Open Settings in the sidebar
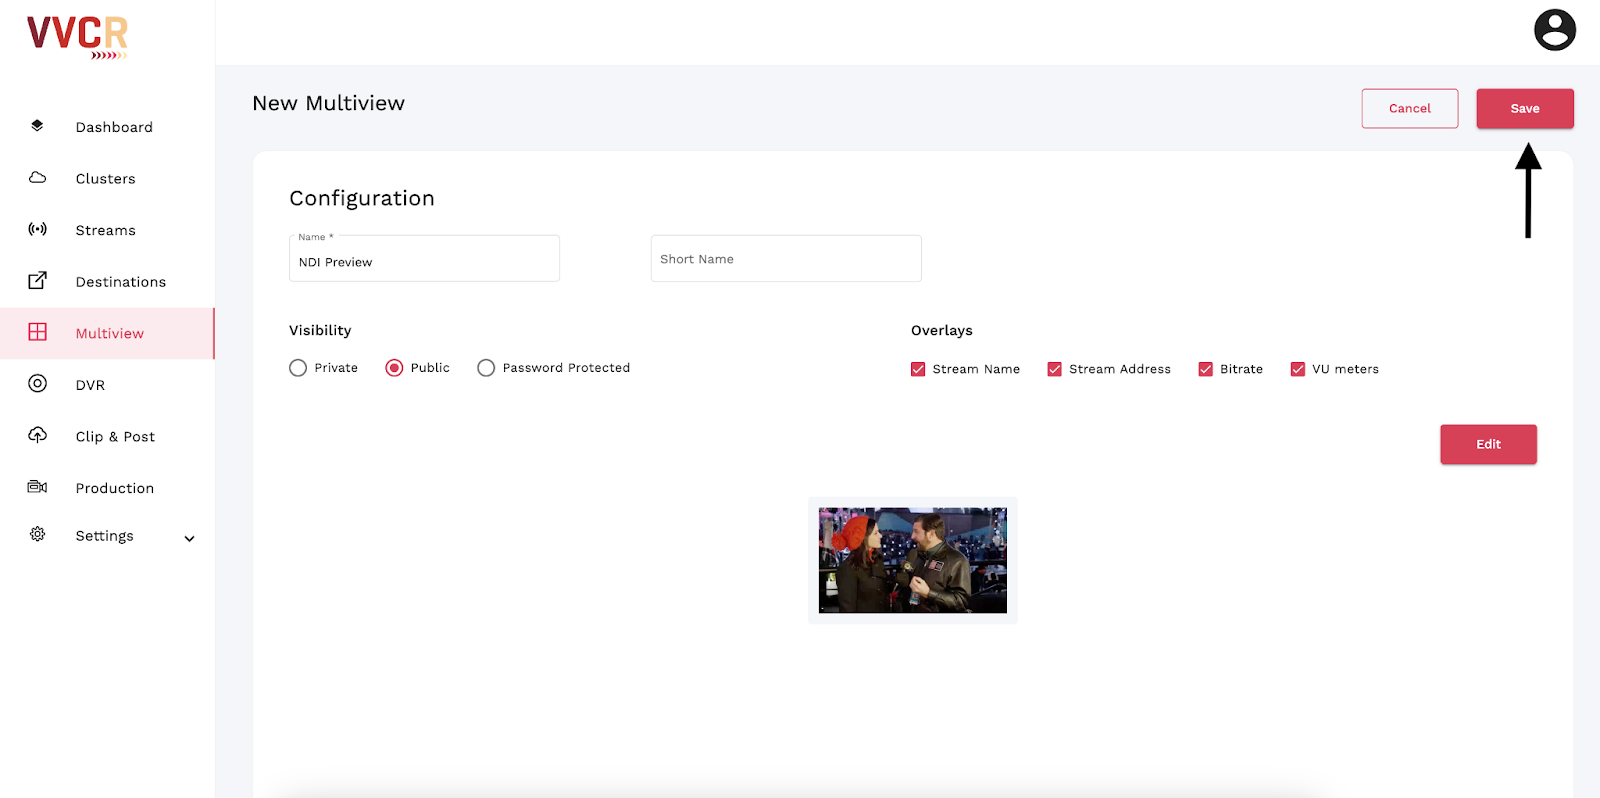1600x798 pixels. click(104, 536)
